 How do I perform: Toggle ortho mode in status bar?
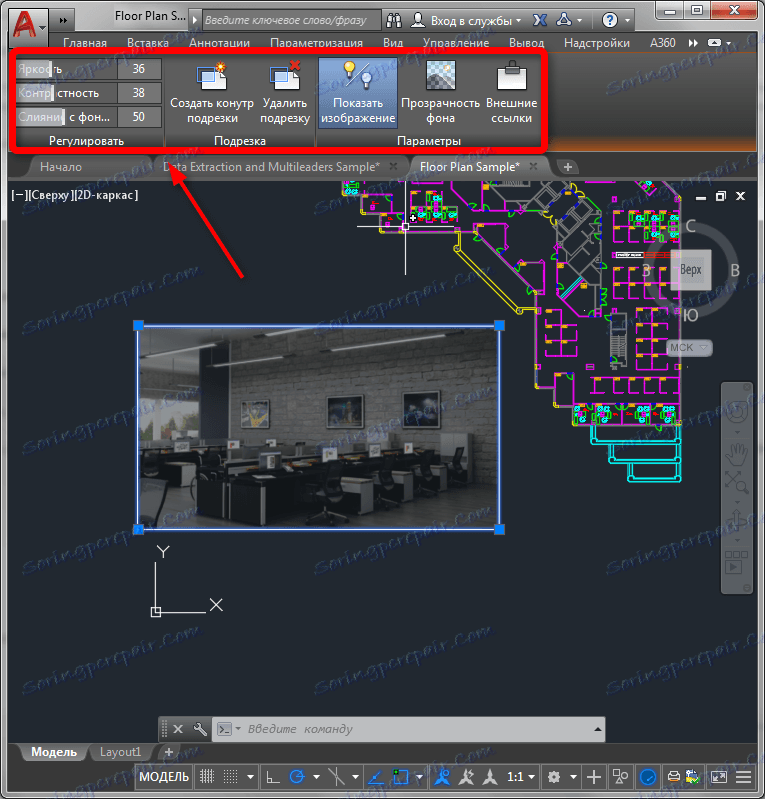pos(273,776)
